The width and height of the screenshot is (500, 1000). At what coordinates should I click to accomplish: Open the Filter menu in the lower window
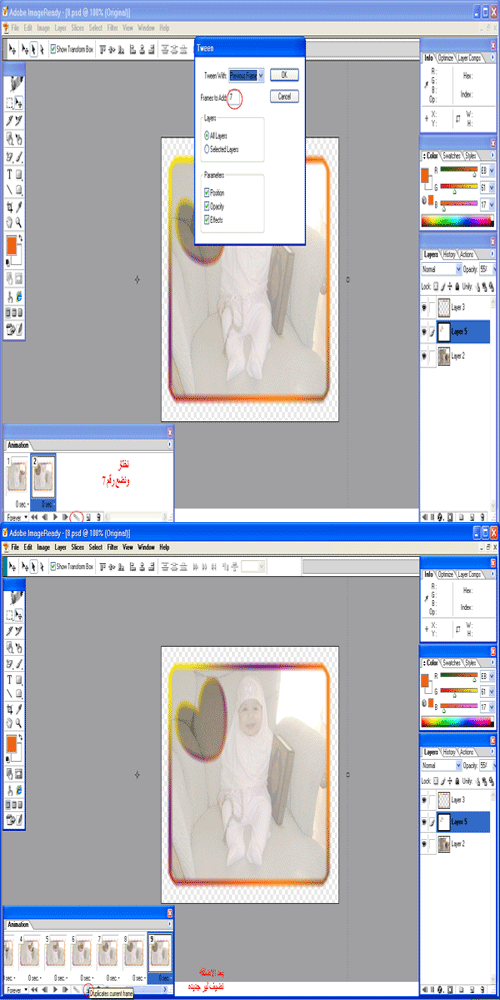pyautogui.click(x=112, y=547)
